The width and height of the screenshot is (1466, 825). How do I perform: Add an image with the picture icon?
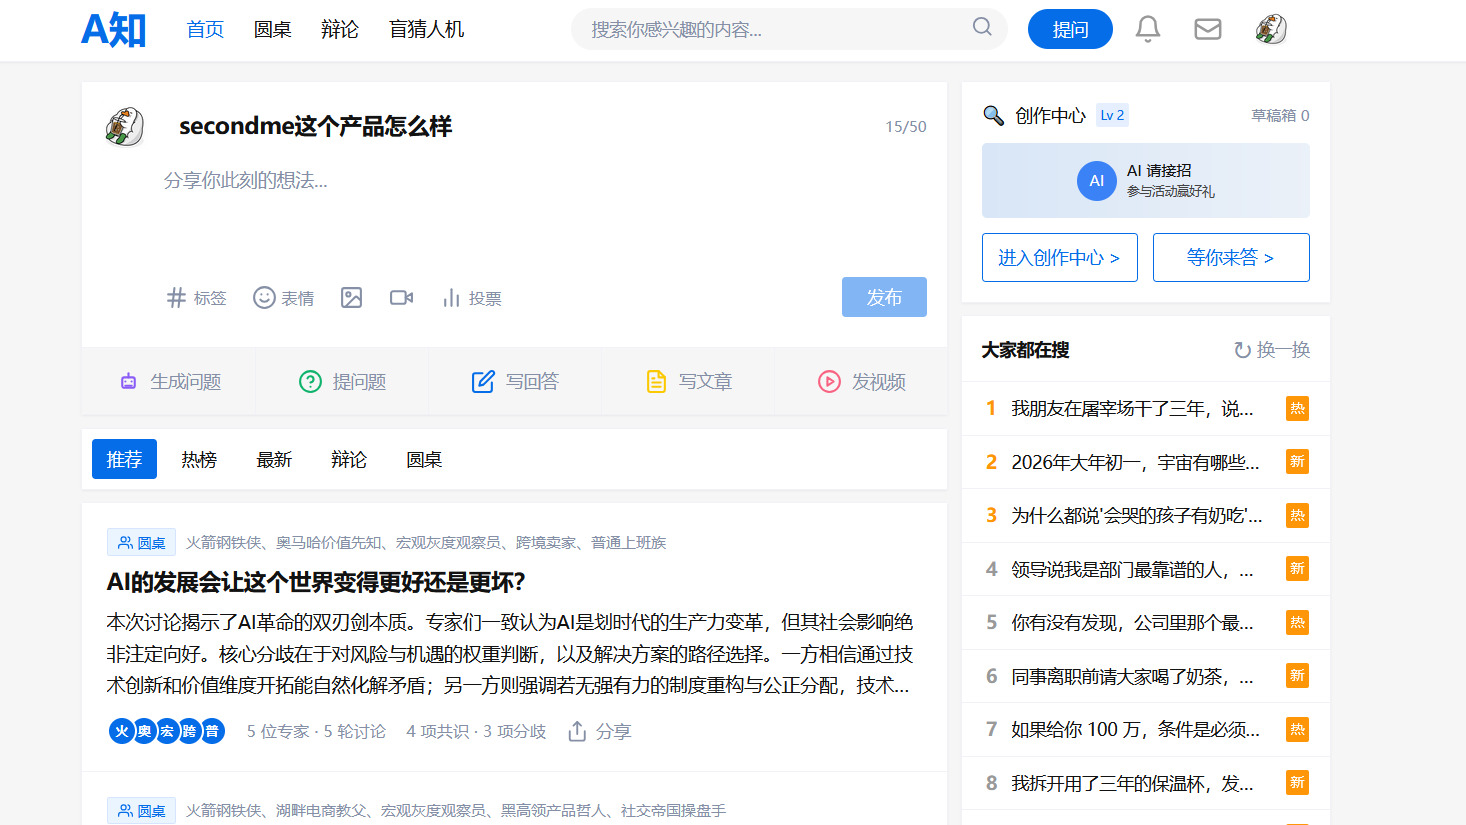coord(351,298)
